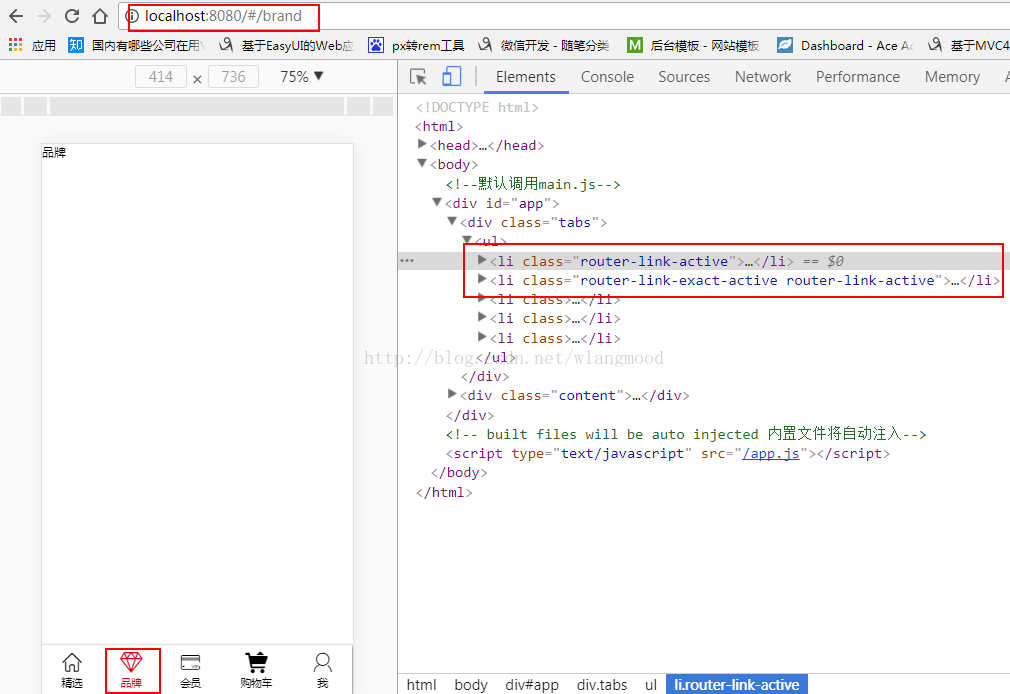Open the px转rem工具 bookmark
Image resolution: width=1010 pixels, height=694 pixels.
point(416,45)
